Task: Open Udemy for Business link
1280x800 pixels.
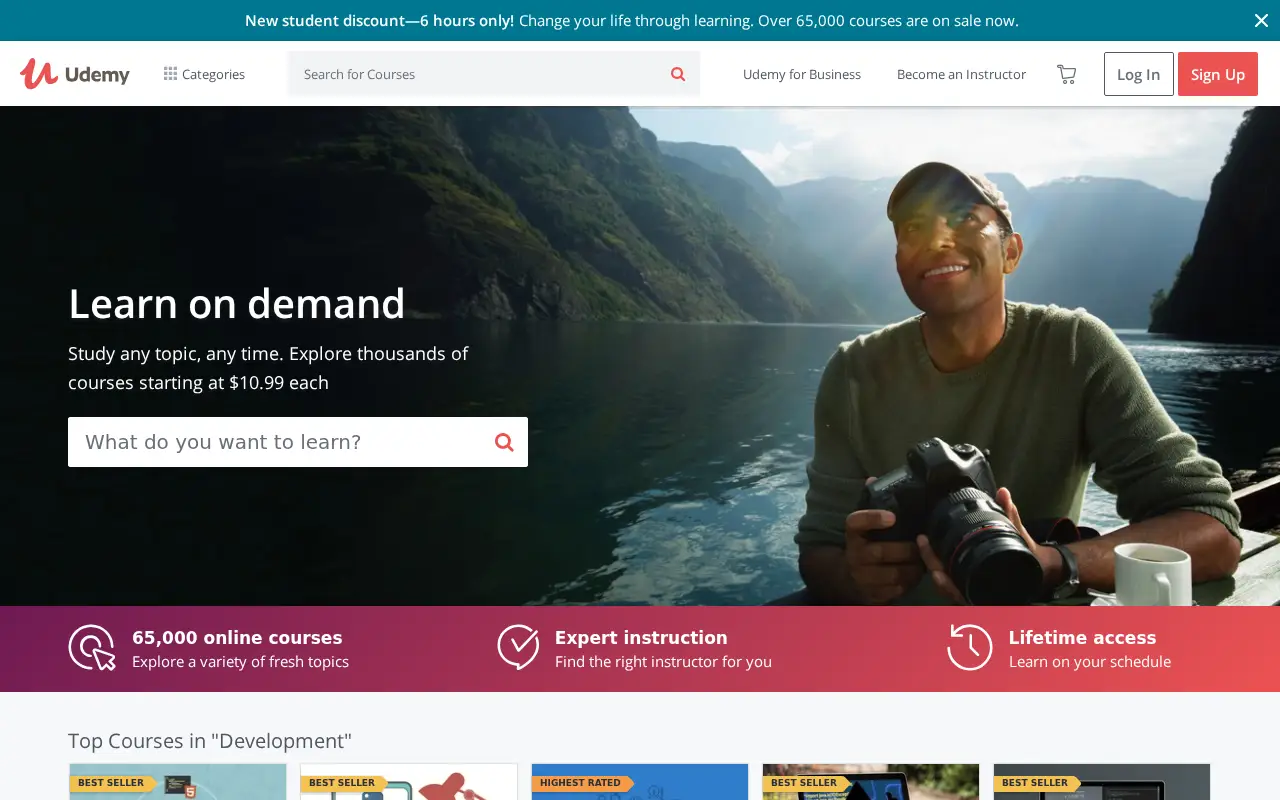Action: (802, 74)
